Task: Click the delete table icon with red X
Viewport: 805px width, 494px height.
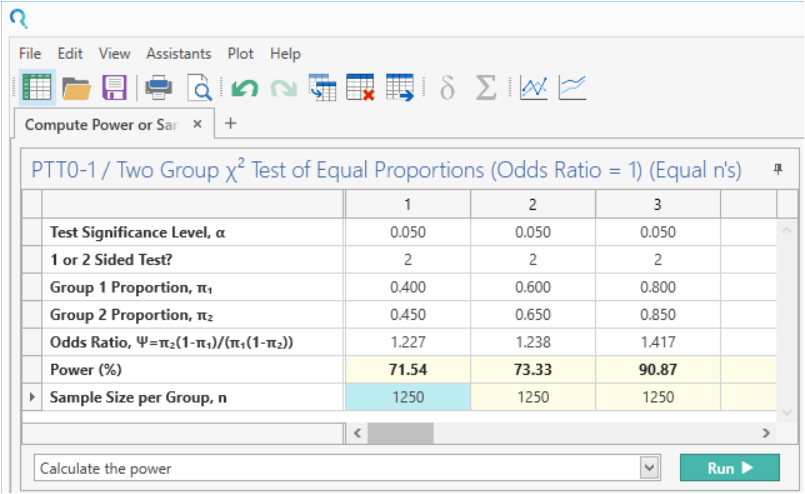Action: (x=360, y=88)
